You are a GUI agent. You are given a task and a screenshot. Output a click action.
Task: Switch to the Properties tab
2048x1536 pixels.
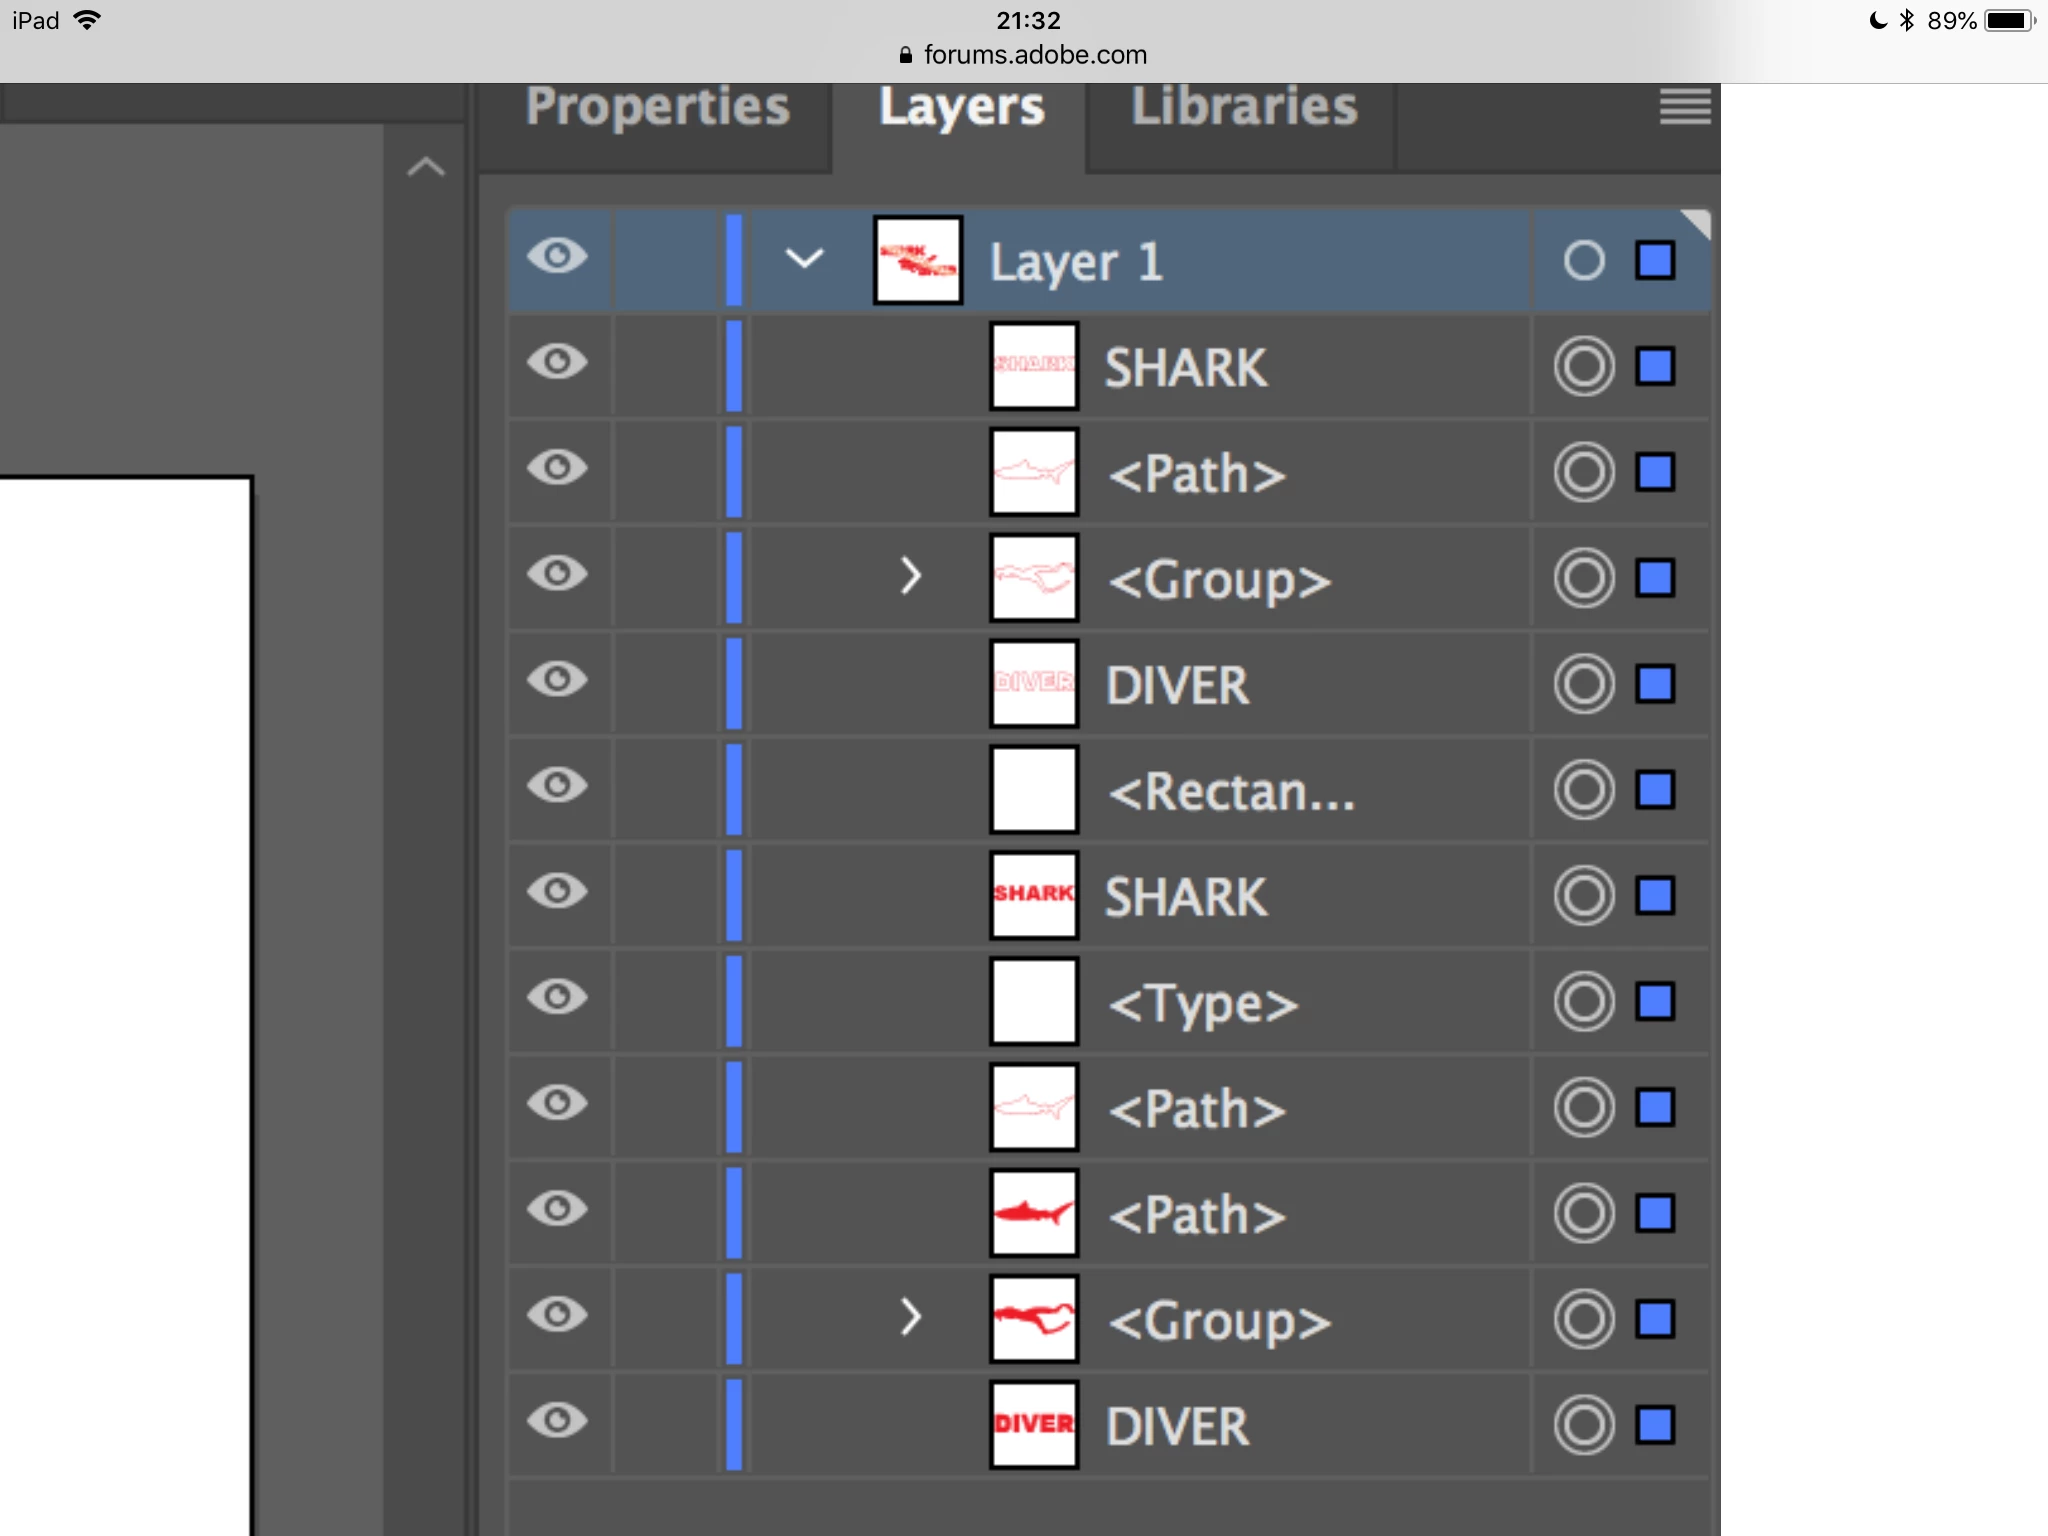pos(658,108)
